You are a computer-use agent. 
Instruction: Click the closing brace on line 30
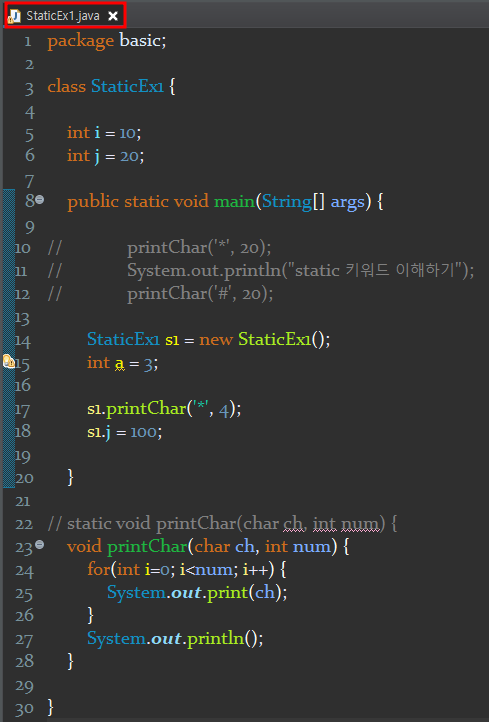[x=51, y=707]
